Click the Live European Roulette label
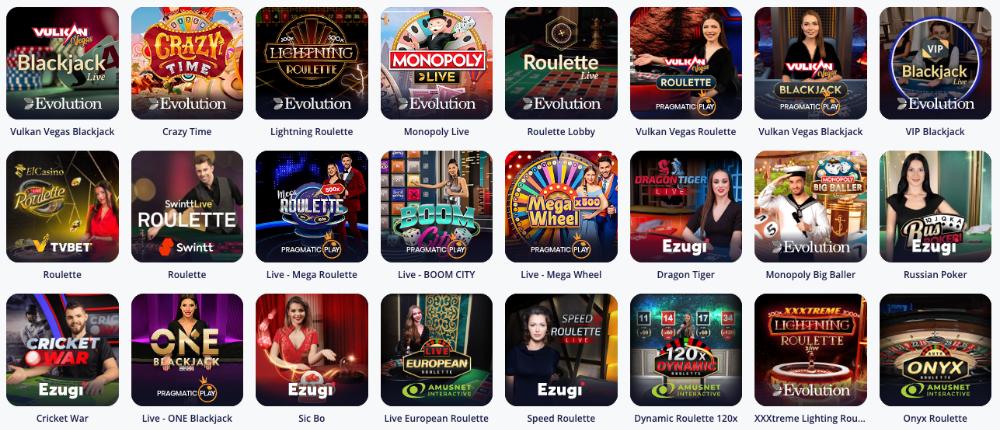 point(436,419)
